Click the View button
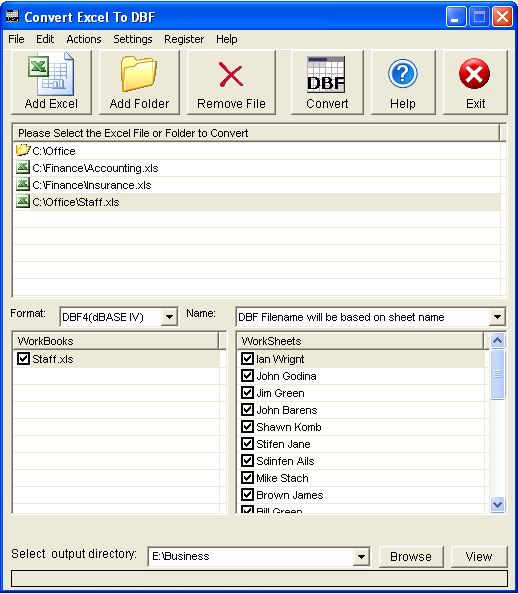The width and height of the screenshot is (518, 594). coord(479,556)
